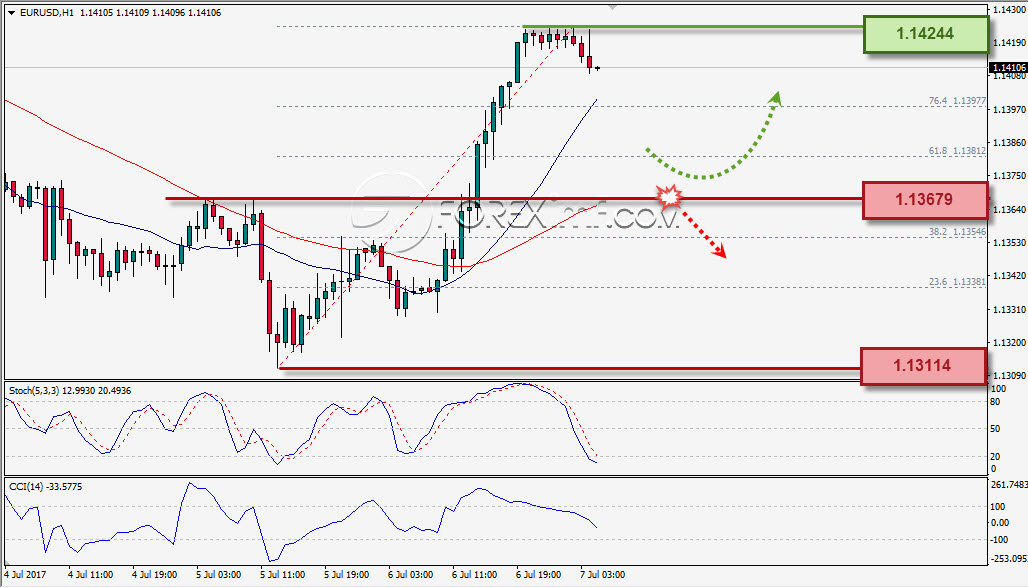Click the CCI(14) -33.5775 indicator label
The image size is (1028, 588).
tap(45, 487)
